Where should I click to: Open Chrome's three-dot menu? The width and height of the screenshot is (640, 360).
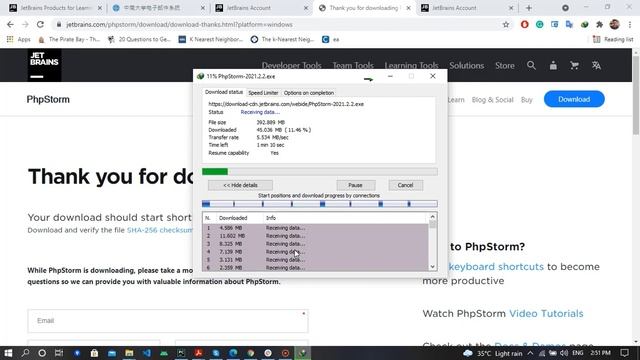point(630,24)
